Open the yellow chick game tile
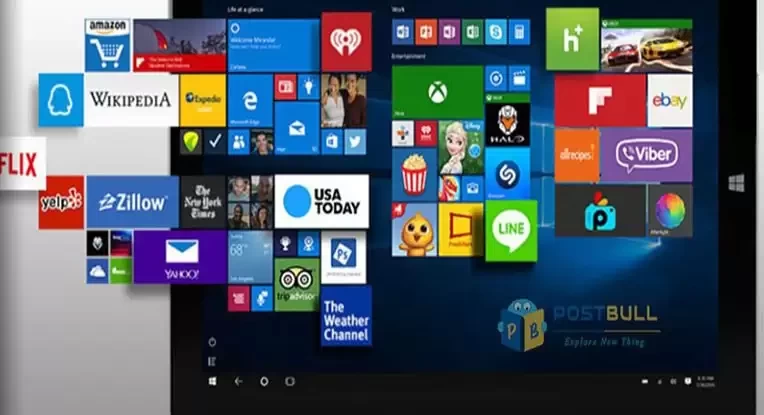 (x=414, y=230)
